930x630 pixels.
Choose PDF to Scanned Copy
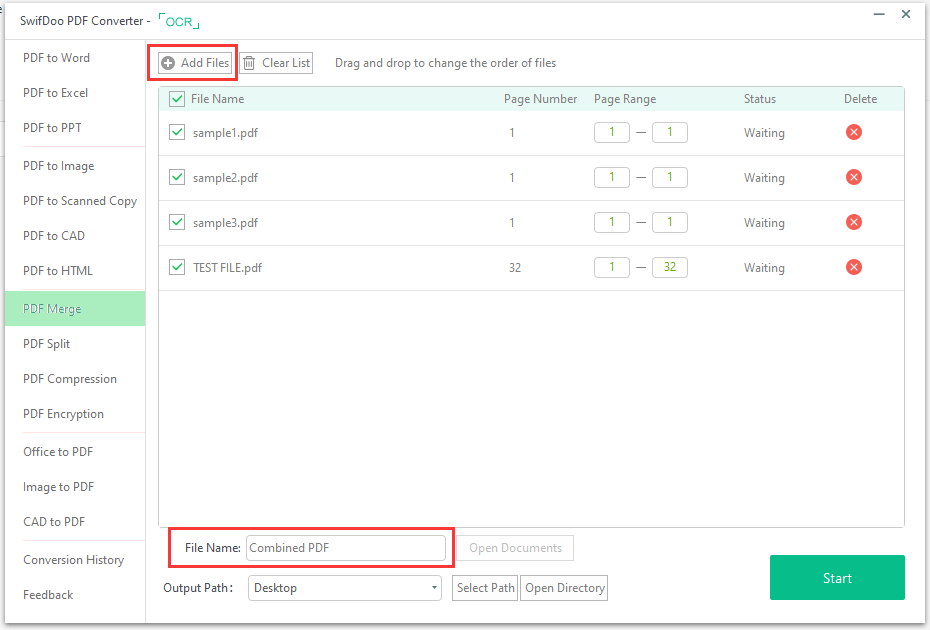(80, 201)
